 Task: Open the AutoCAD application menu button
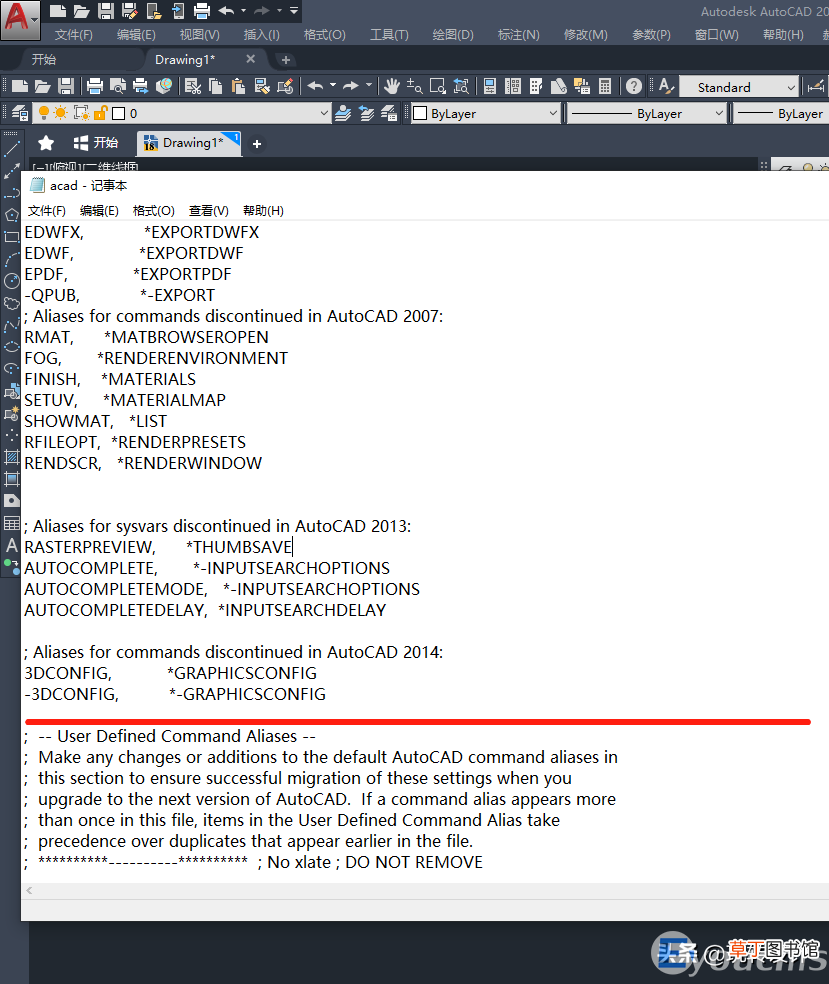[x=19, y=19]
